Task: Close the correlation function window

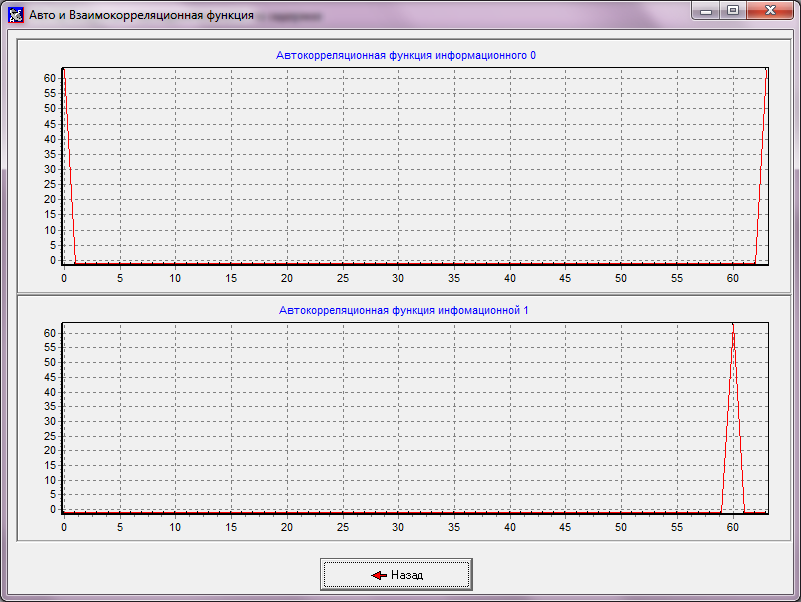Action: pyautogui.click(x=770, y=10)
